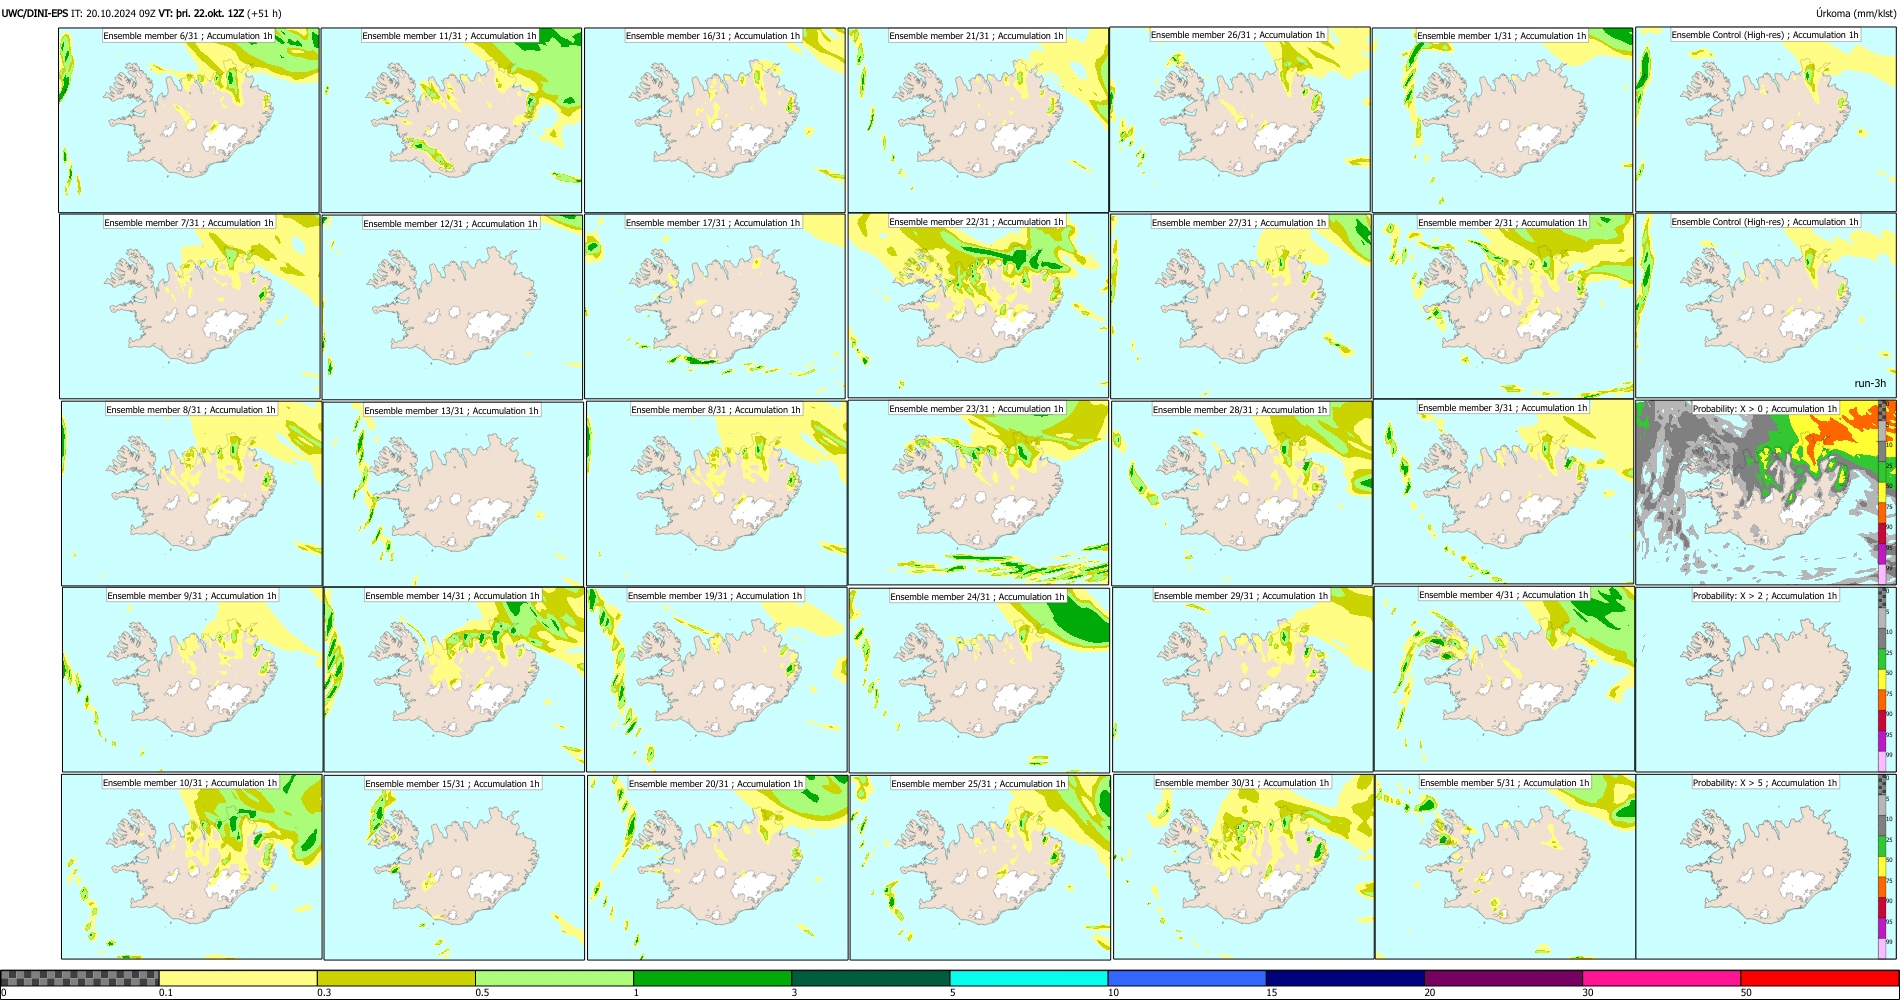Click the gray checkered 0–0.1 legend segment
Image resolution: width=1900 pixels, height=1000 pixels.
pyautogui.click(x=80, y=978)
